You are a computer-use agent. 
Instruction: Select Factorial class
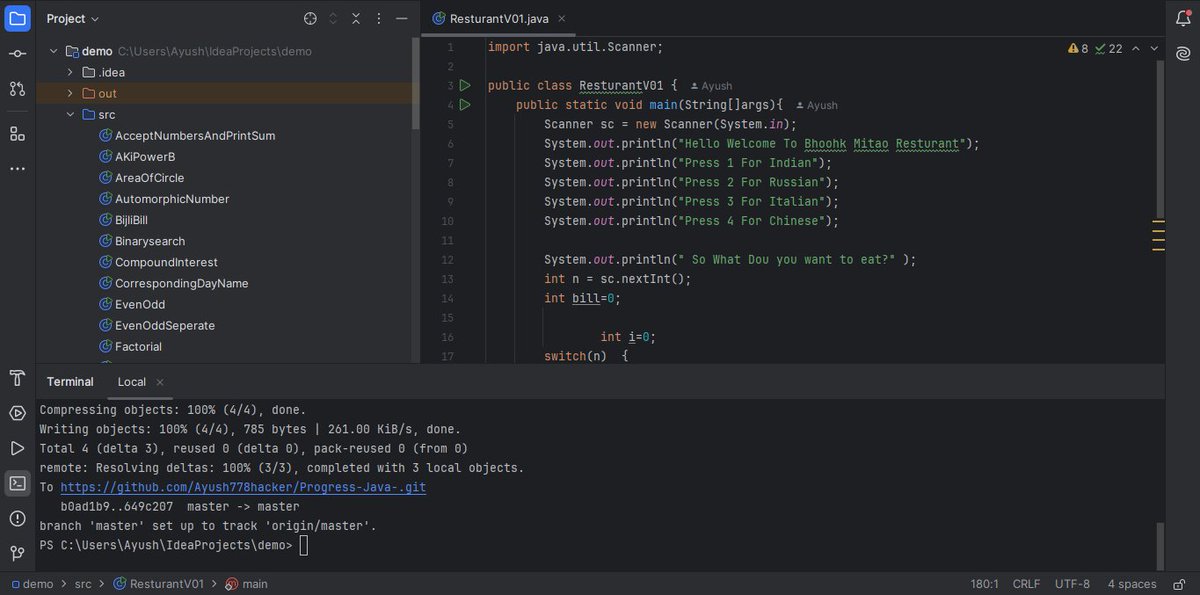(x=129, y=346)
